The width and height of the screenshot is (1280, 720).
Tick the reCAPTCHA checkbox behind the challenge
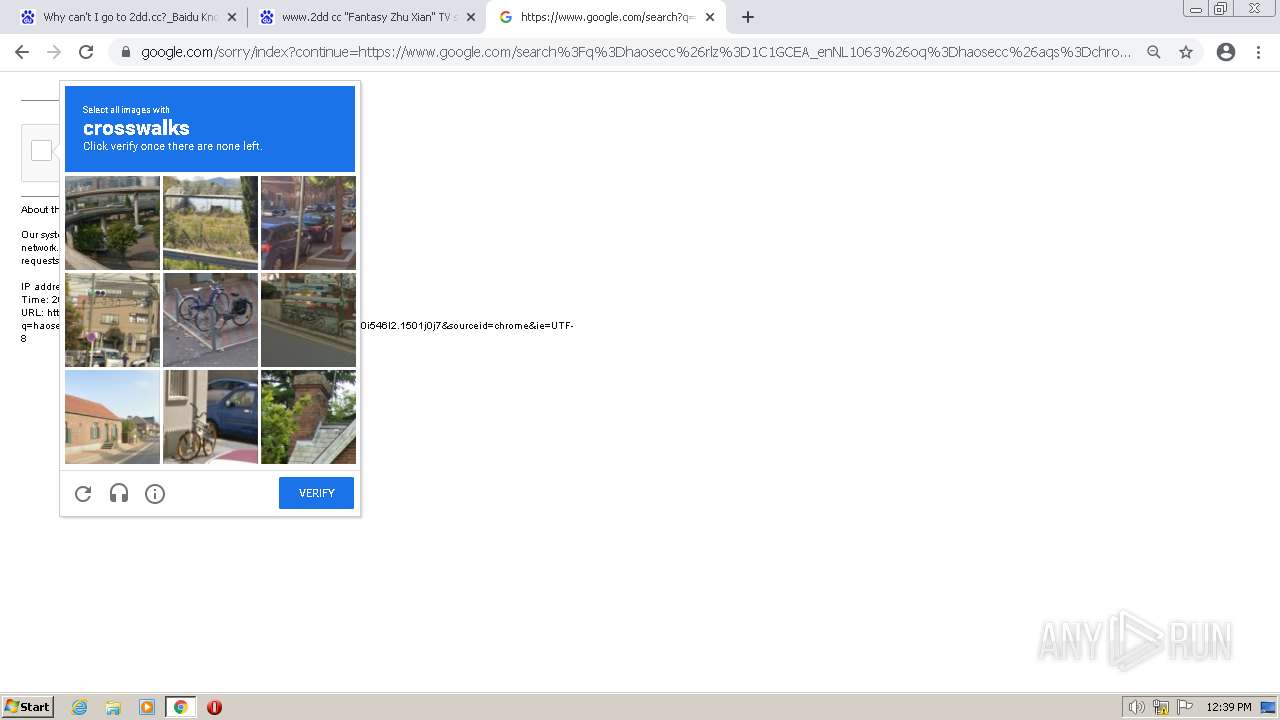(41, 151)
